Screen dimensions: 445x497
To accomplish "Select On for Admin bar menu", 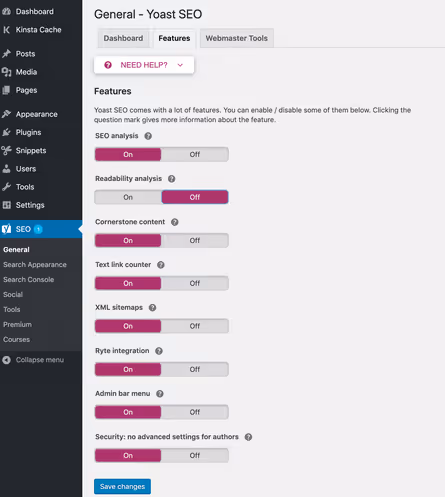I will coord(128,412).
